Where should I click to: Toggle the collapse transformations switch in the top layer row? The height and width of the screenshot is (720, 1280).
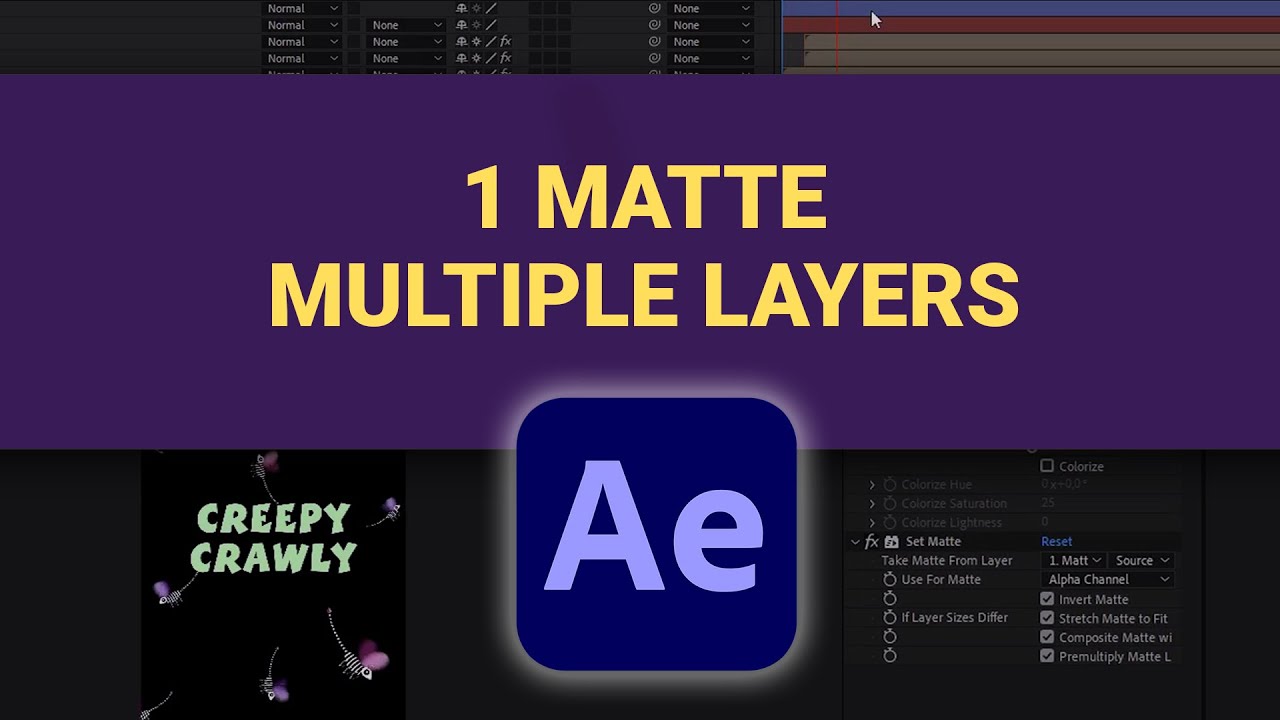(476, 8)
